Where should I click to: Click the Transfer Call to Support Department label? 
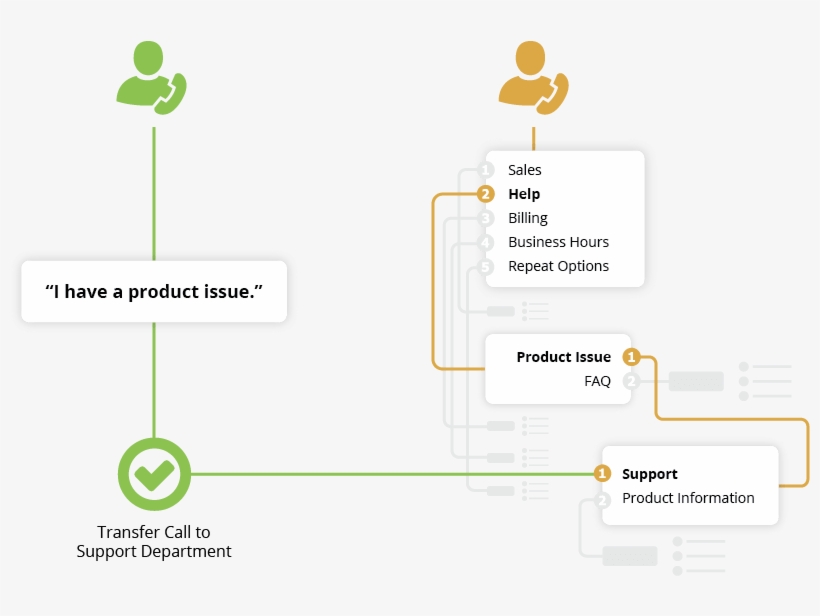(x=154, y=541)
